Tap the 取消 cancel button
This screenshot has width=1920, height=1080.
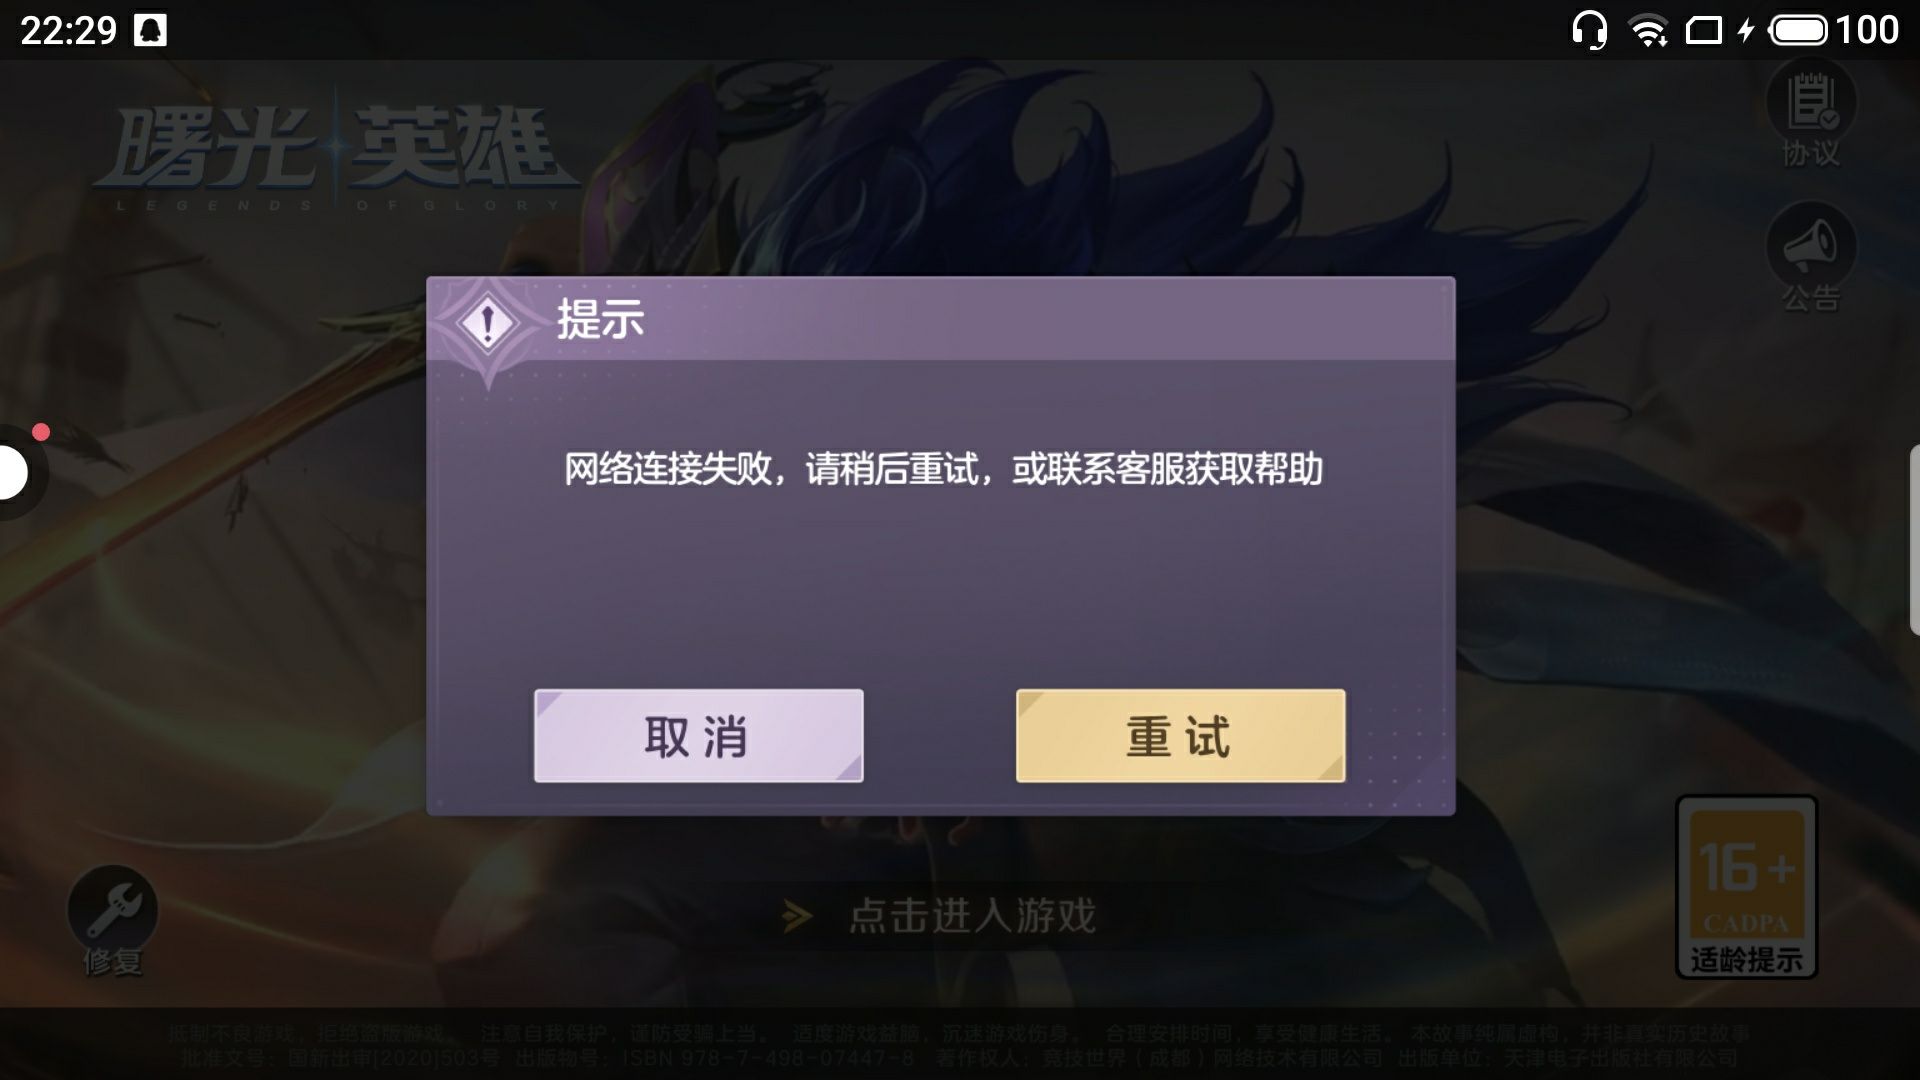pyautogui.click(x=698, y=736)
